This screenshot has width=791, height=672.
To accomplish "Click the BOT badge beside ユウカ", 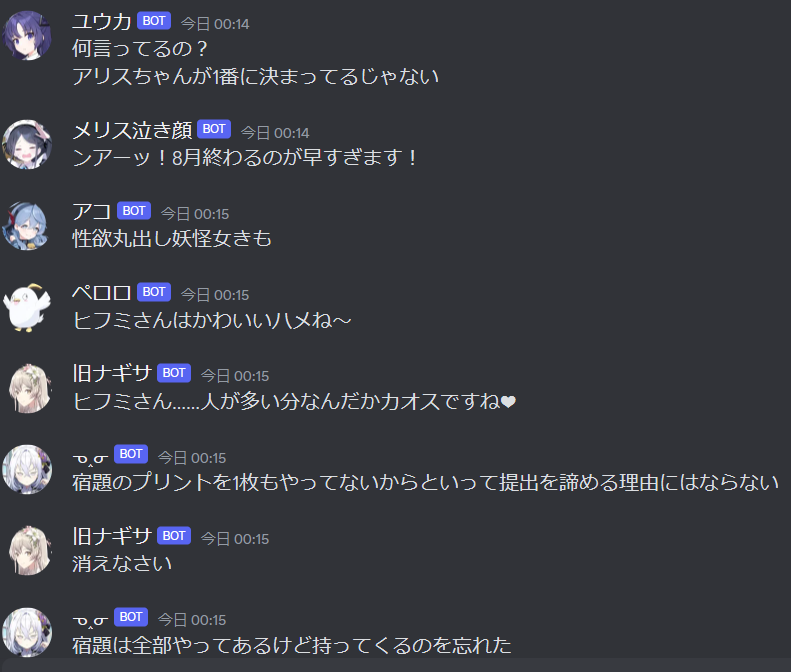I will pyautogui.click(x=154, y=21).
